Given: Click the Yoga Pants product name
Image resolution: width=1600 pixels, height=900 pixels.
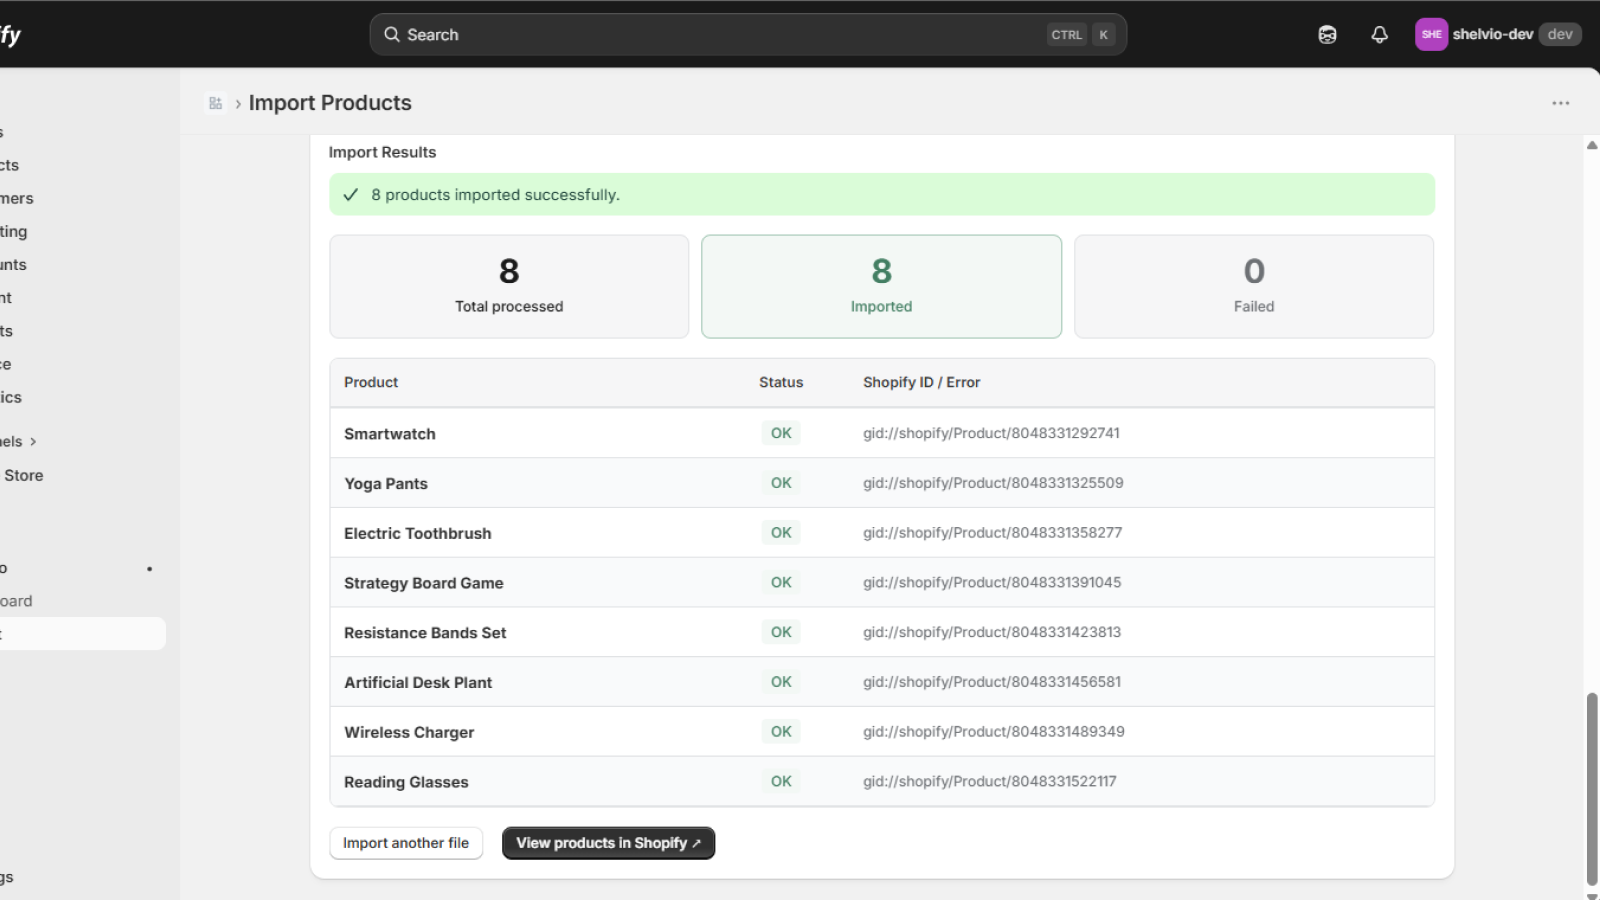Looking at the screenshot, I should [x=386, y=484].
